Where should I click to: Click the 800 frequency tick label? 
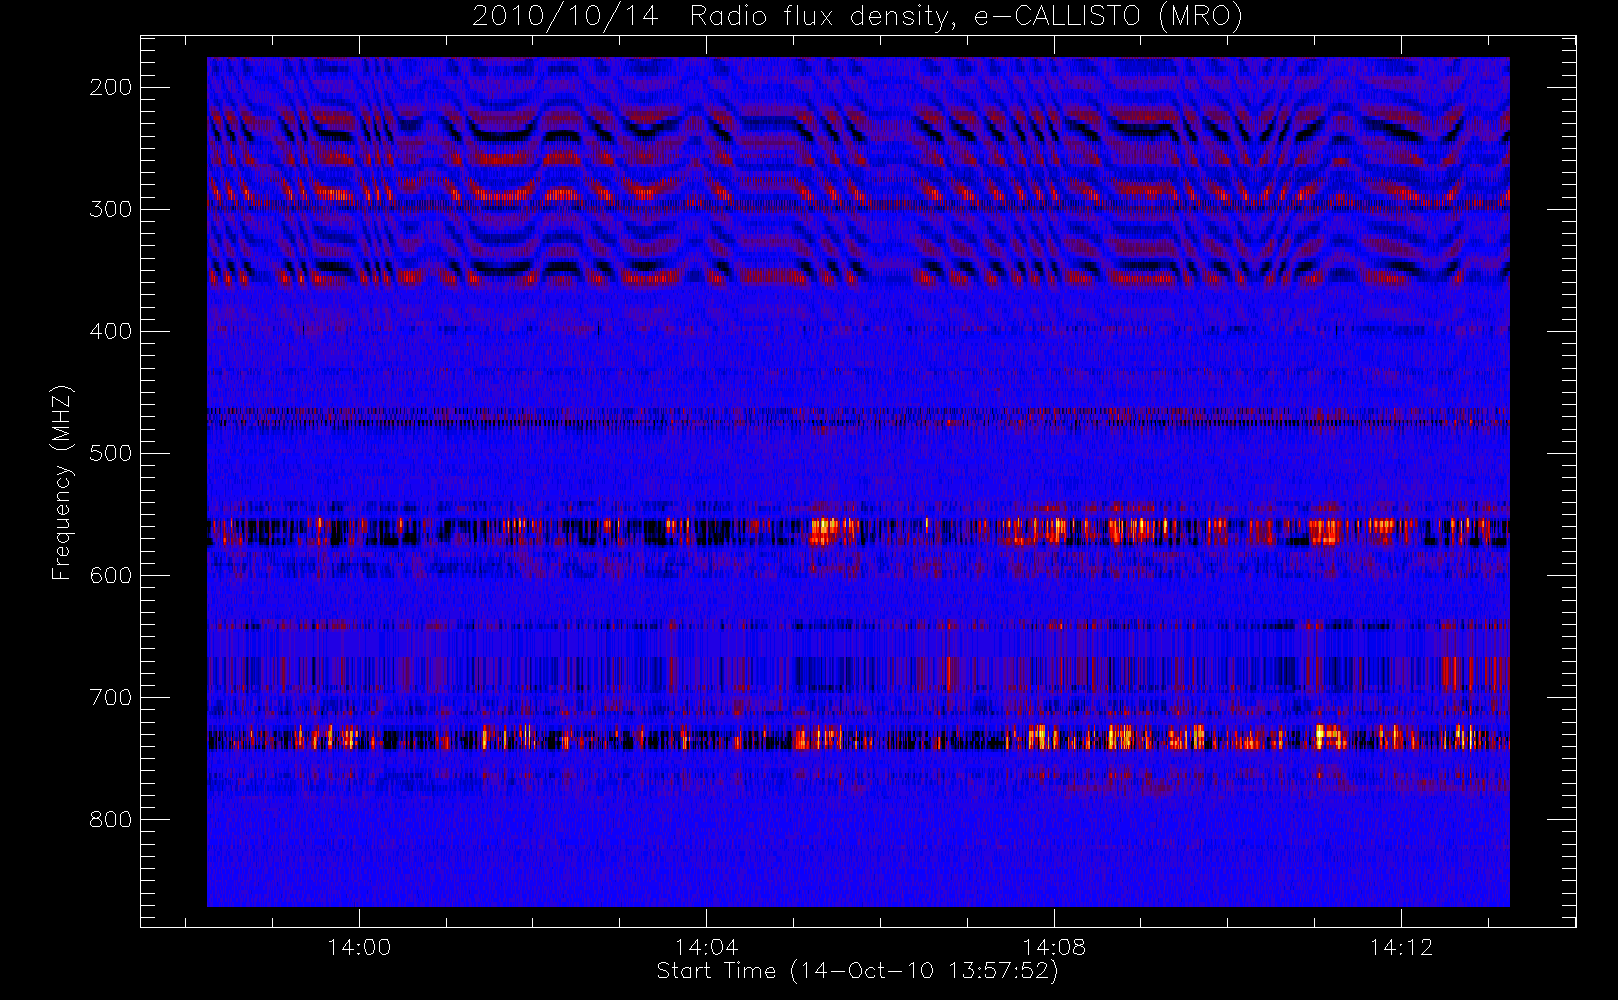111,819
